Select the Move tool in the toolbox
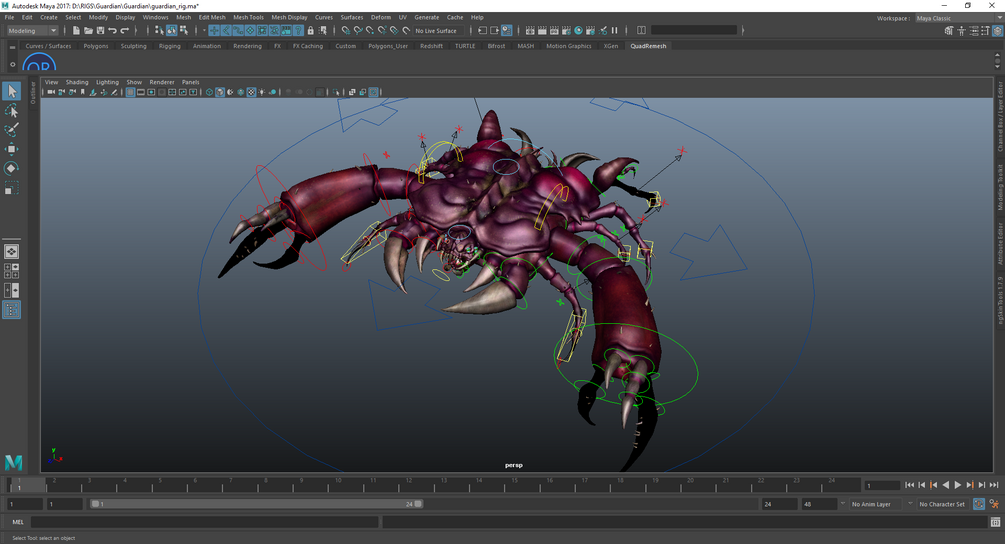The width and height of the screenshot is (1005, 544). click(11, 149)
